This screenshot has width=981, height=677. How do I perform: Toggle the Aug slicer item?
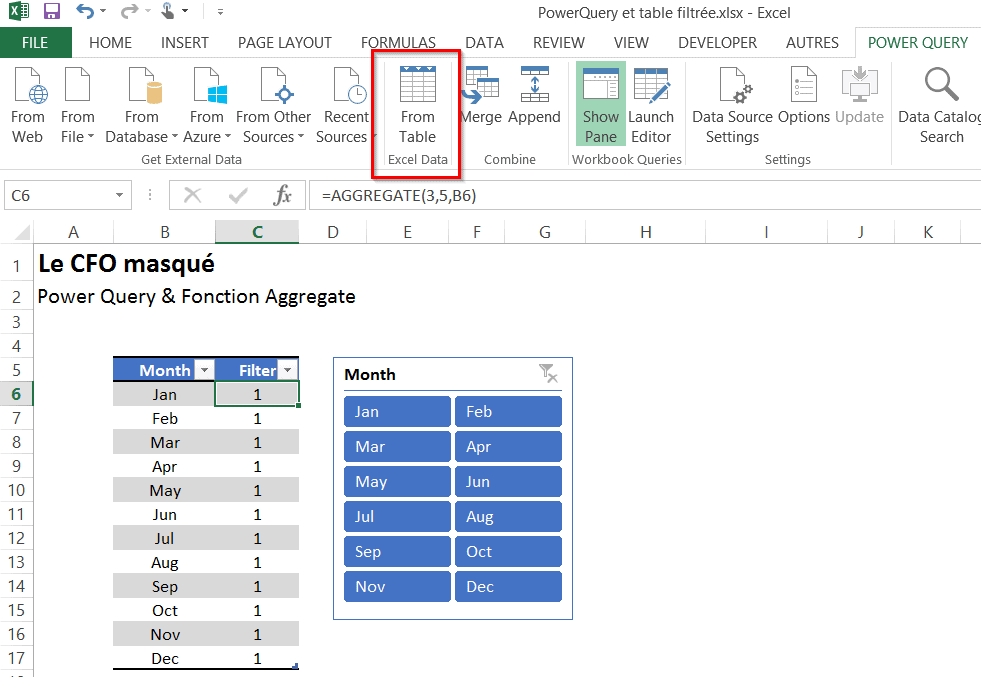tap(508, 517)
